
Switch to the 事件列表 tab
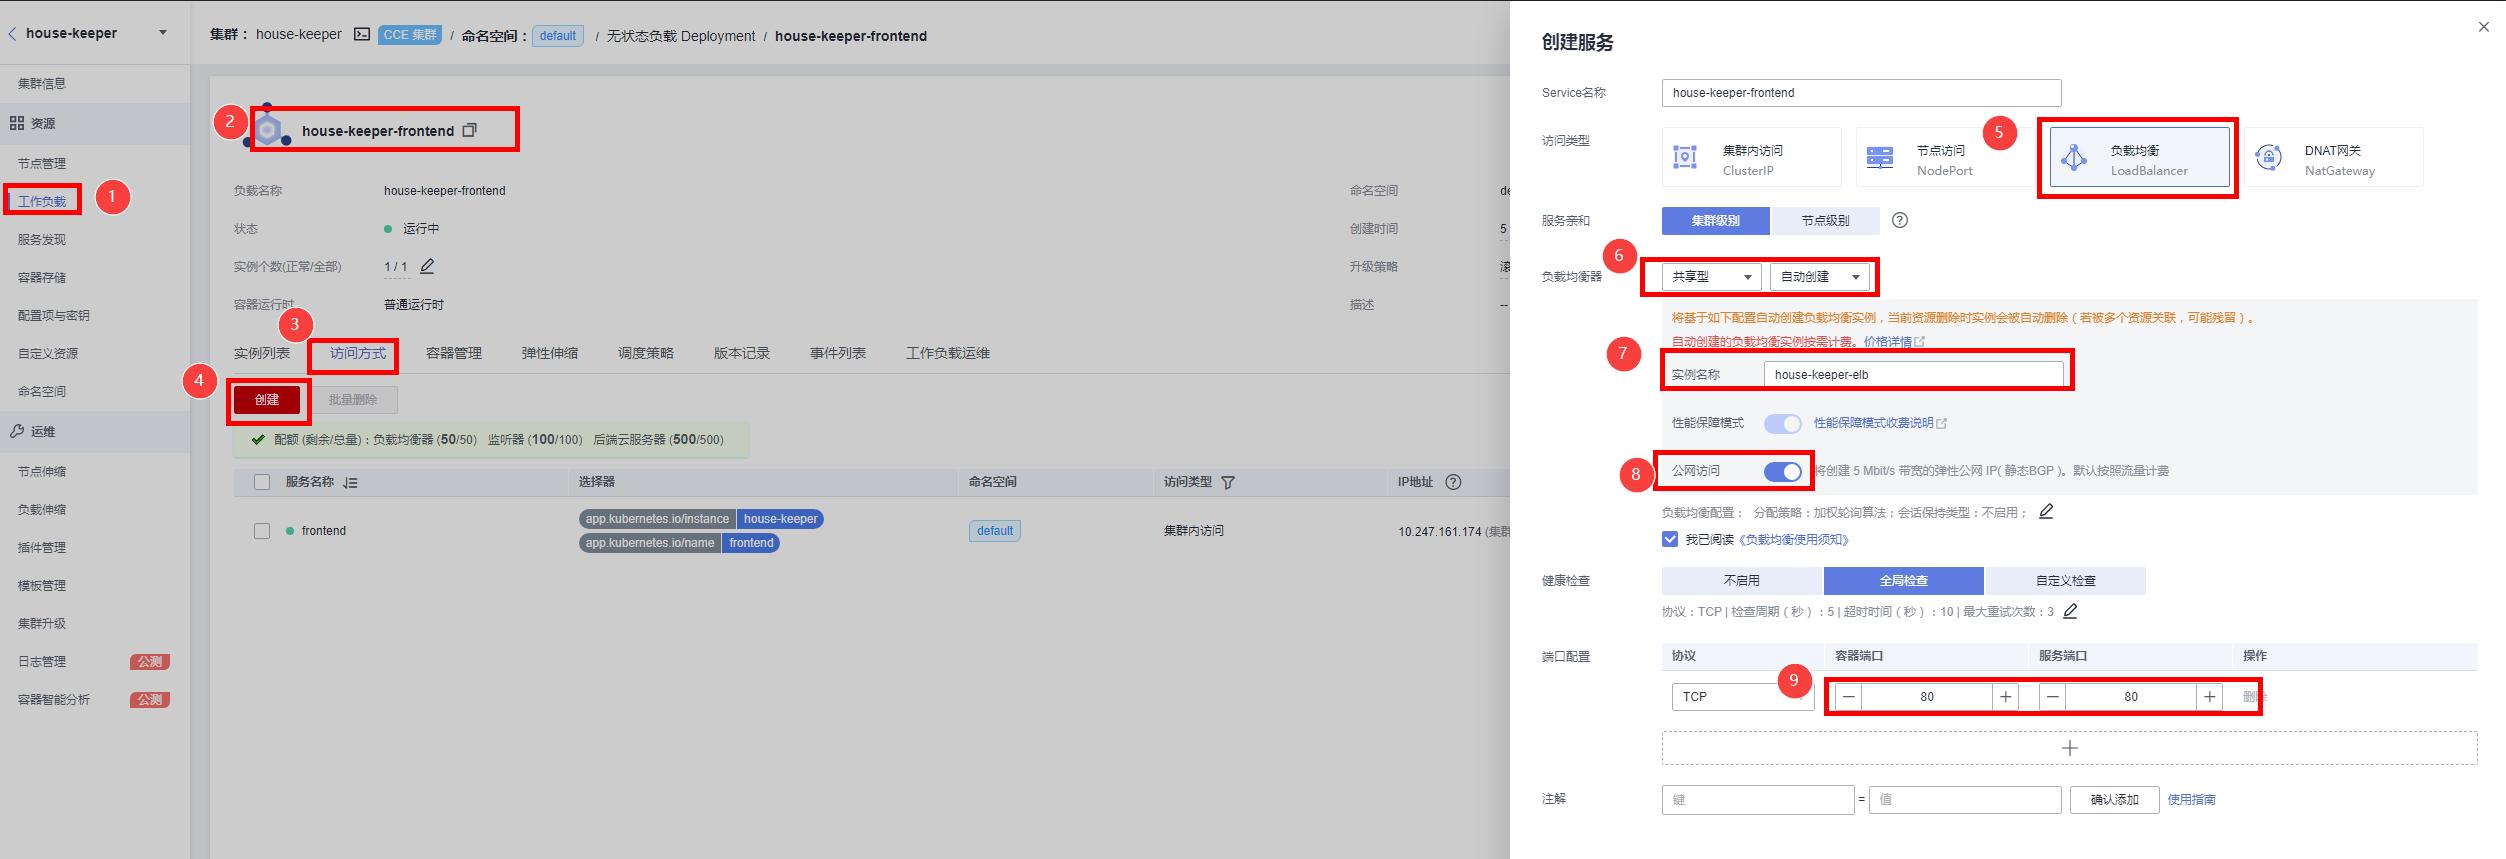[838, 353]
